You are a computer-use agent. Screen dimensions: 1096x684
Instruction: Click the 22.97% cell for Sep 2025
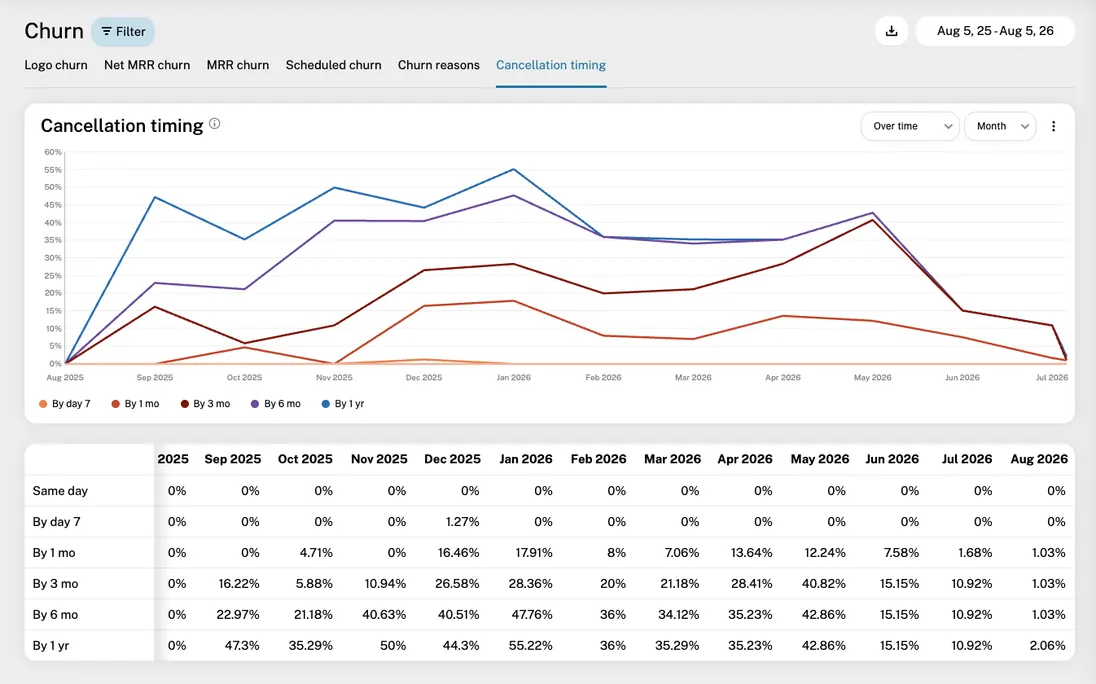[238, 615]
